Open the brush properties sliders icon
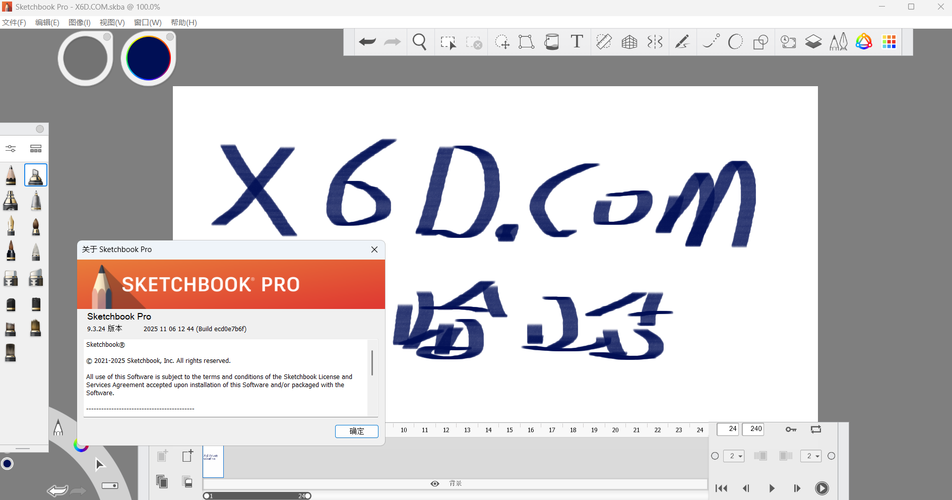 pyautogui.click(x=11, y=149)
